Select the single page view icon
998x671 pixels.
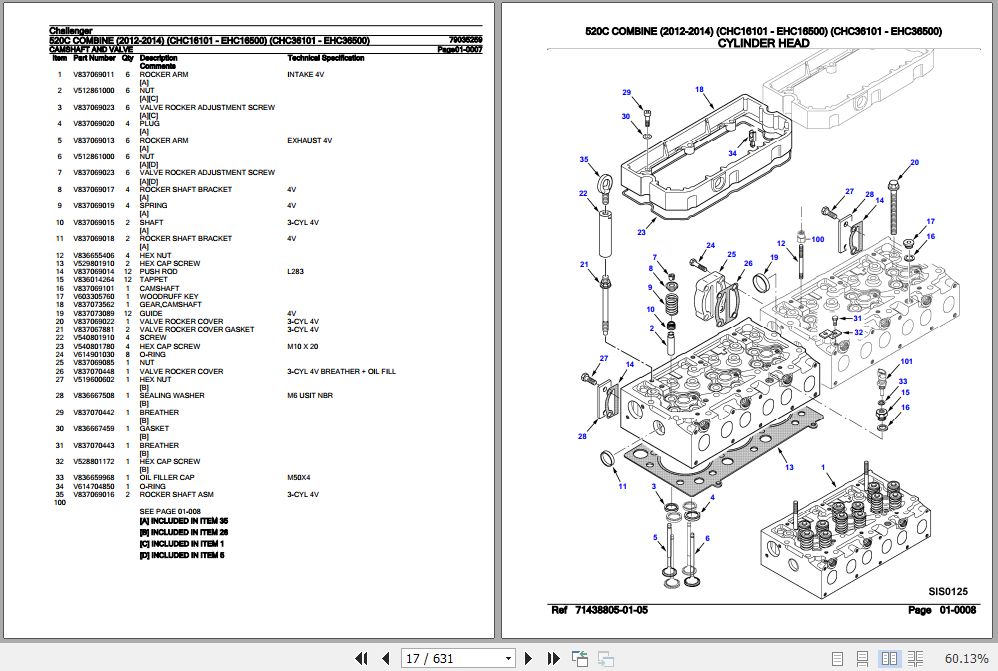tap(838, 658)
